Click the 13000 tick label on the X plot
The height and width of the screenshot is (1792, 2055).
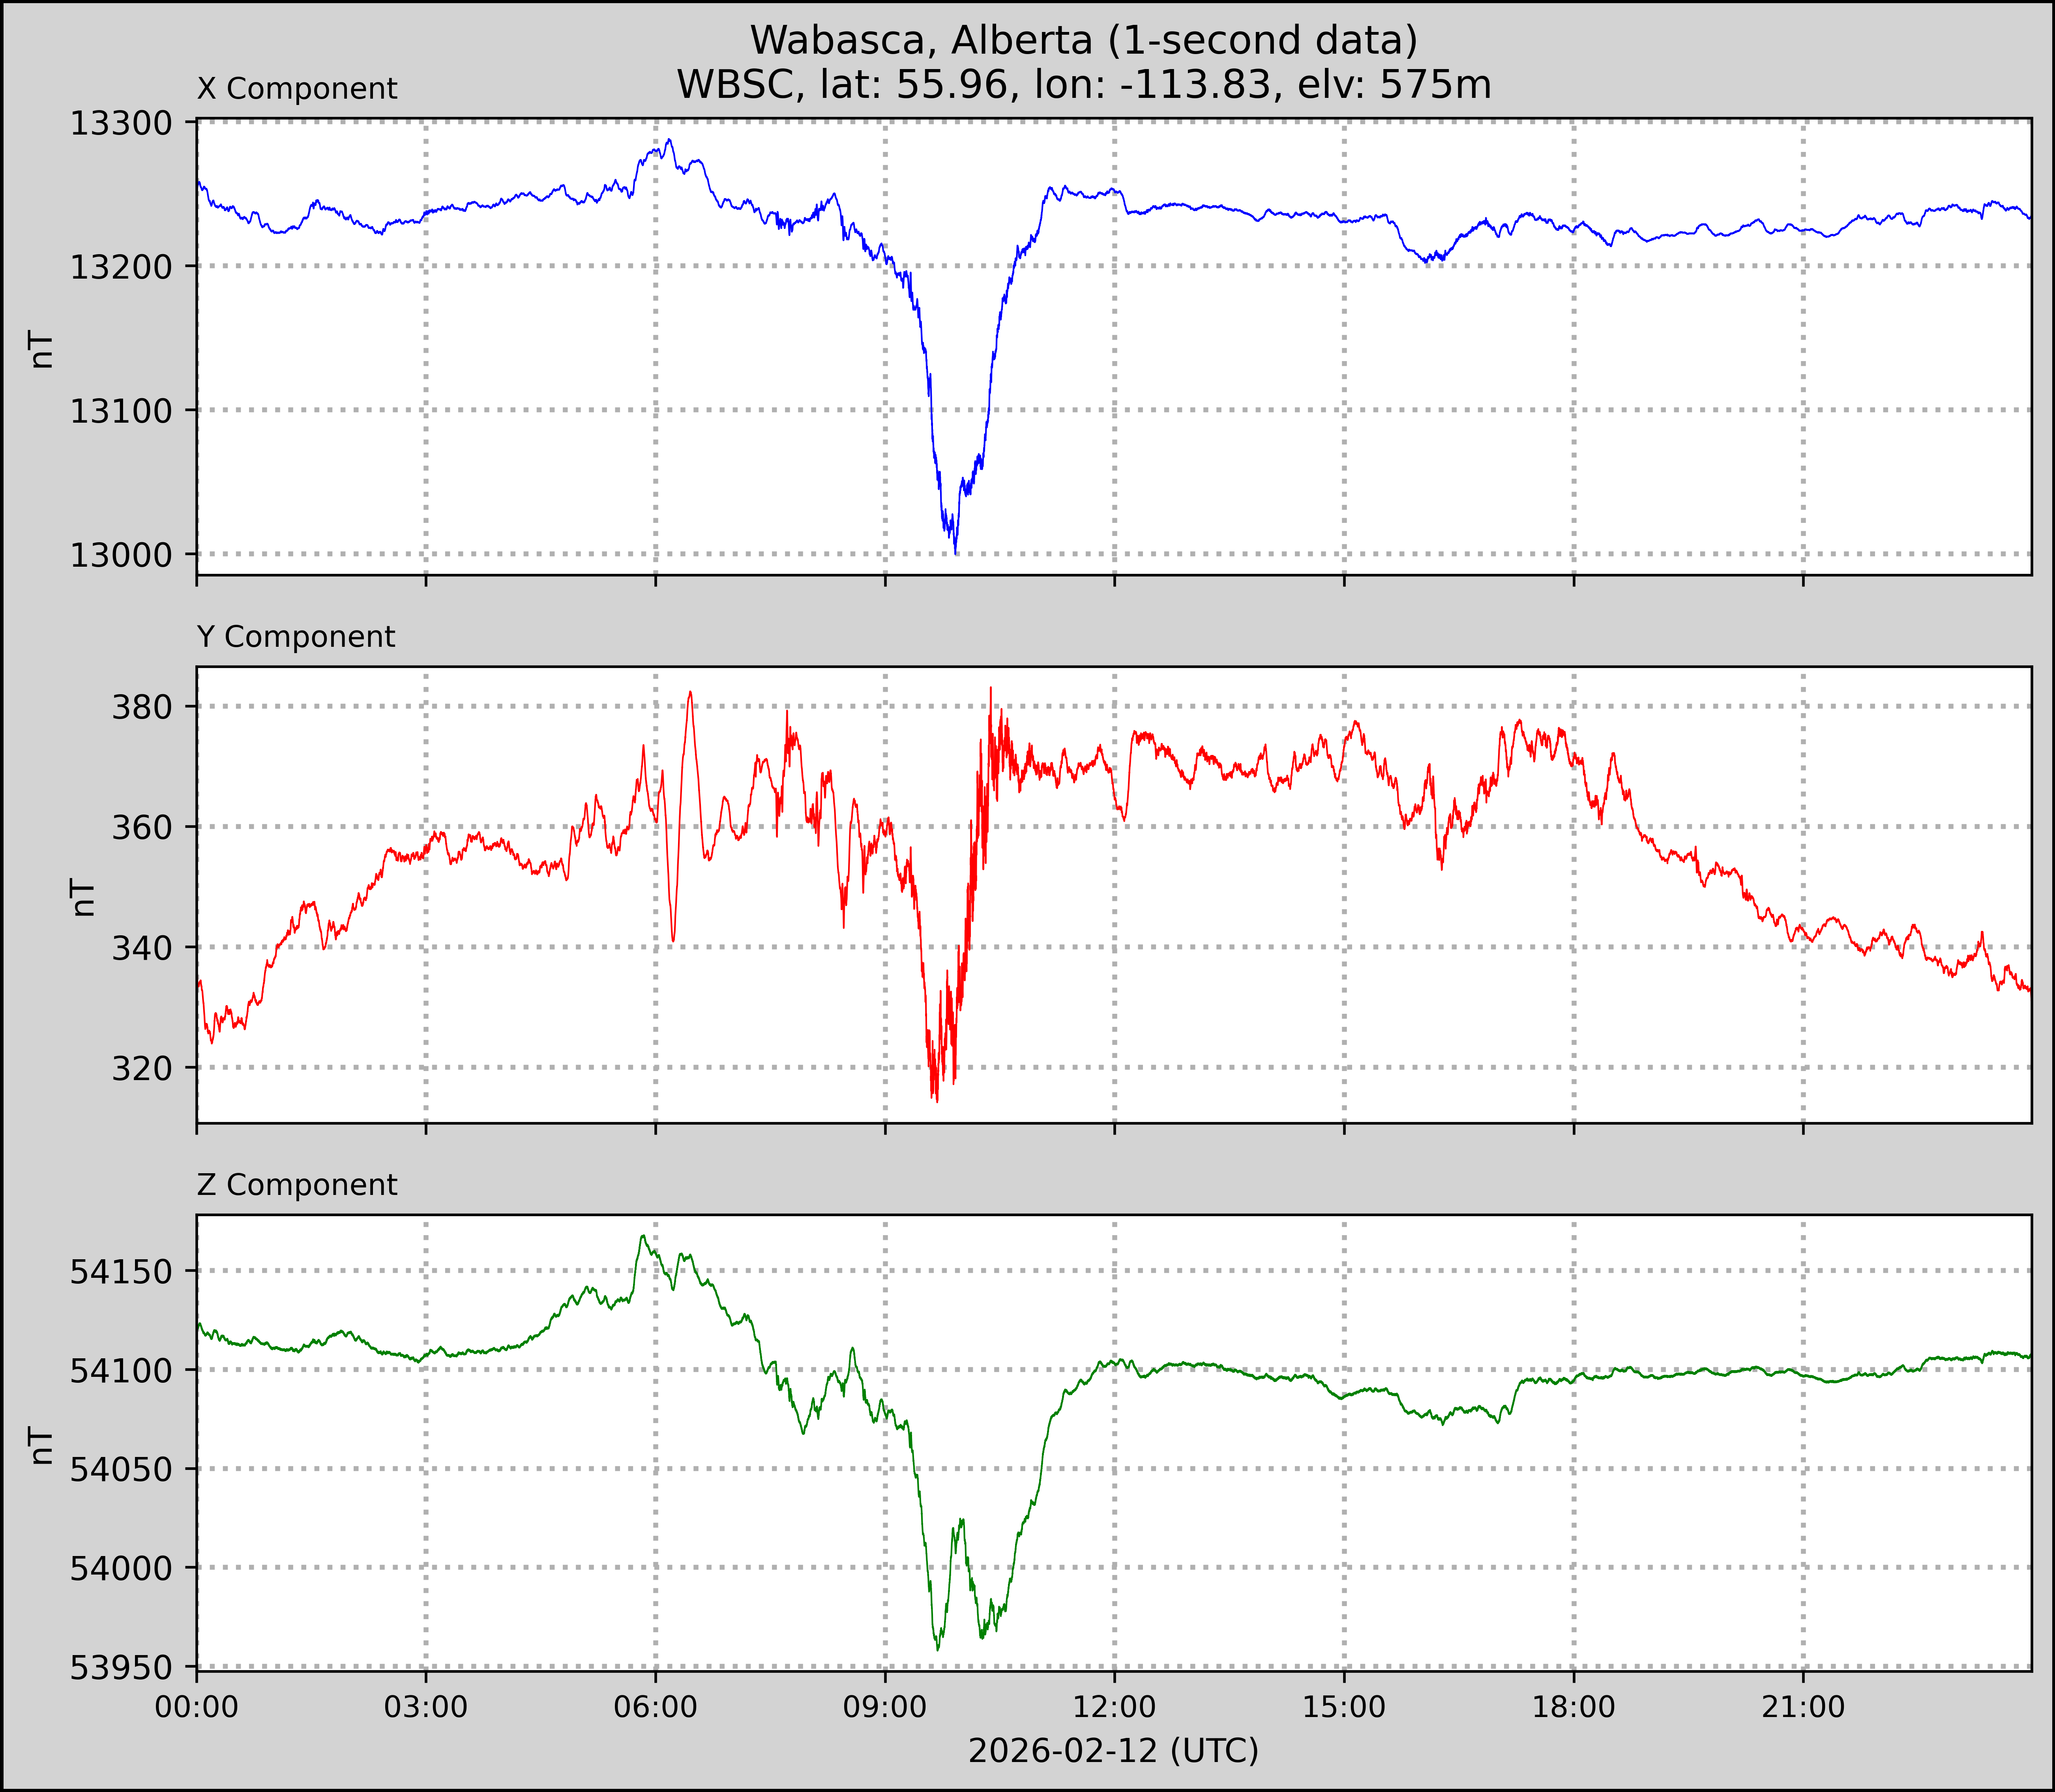pyautogui.click(x=121, y=555)
